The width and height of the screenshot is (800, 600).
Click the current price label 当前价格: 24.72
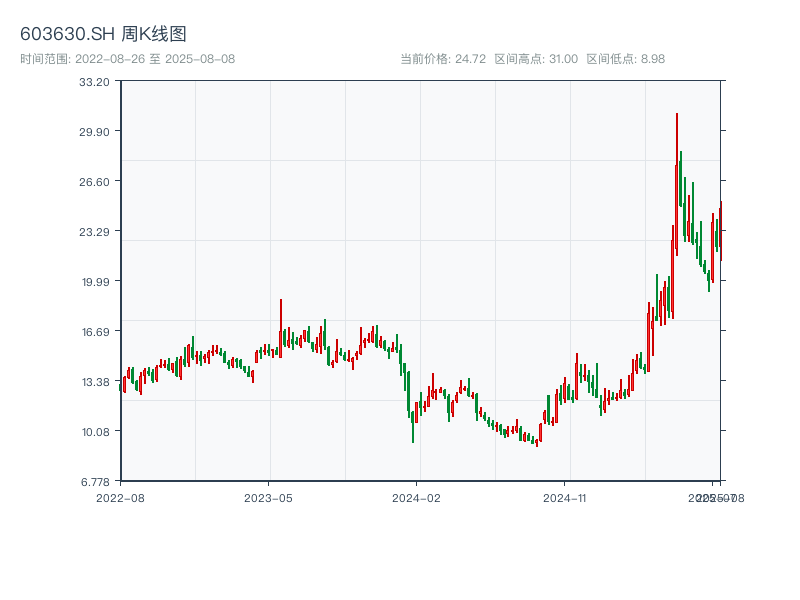443,59
